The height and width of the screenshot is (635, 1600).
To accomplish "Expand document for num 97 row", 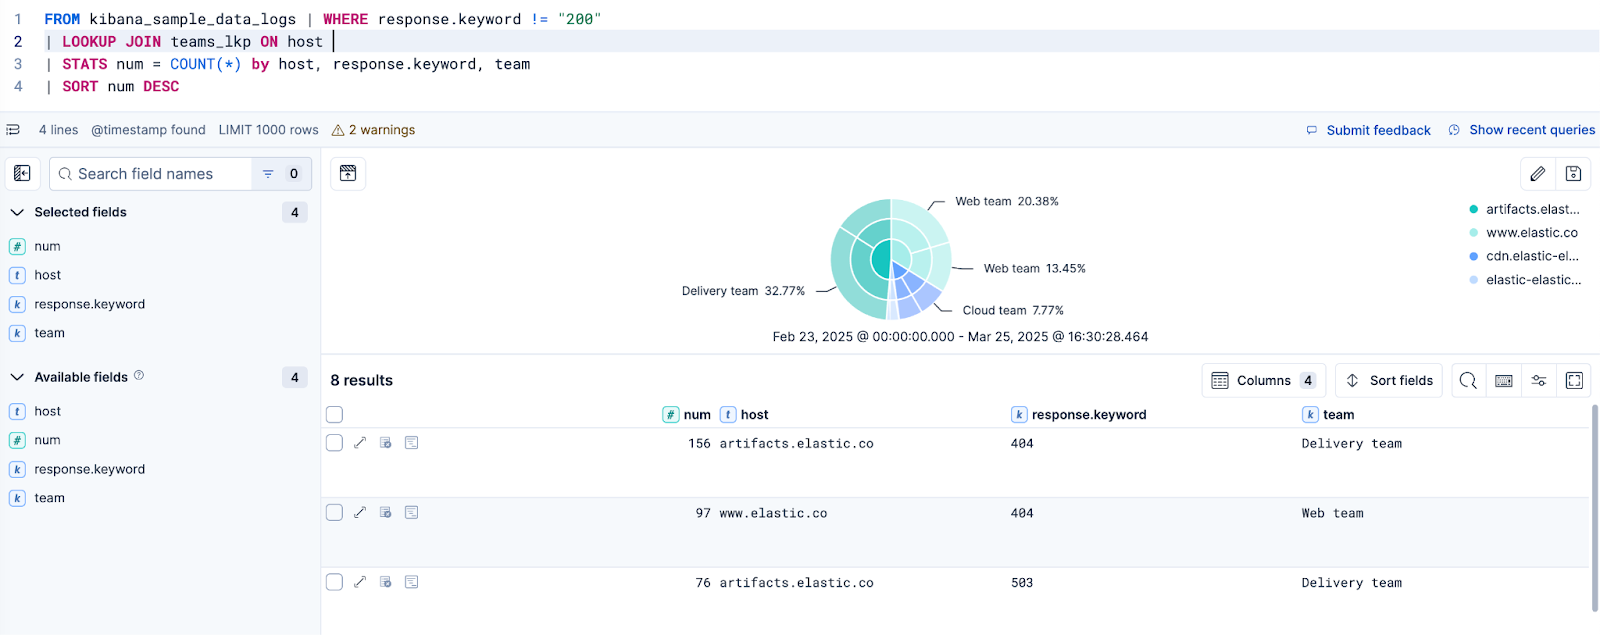I will (x=360, y=513).
